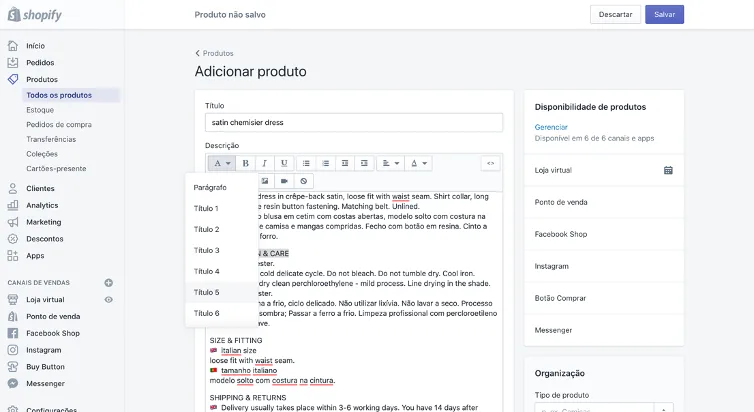
Task: Click the outdent toolbar icon
Action: 345,163
